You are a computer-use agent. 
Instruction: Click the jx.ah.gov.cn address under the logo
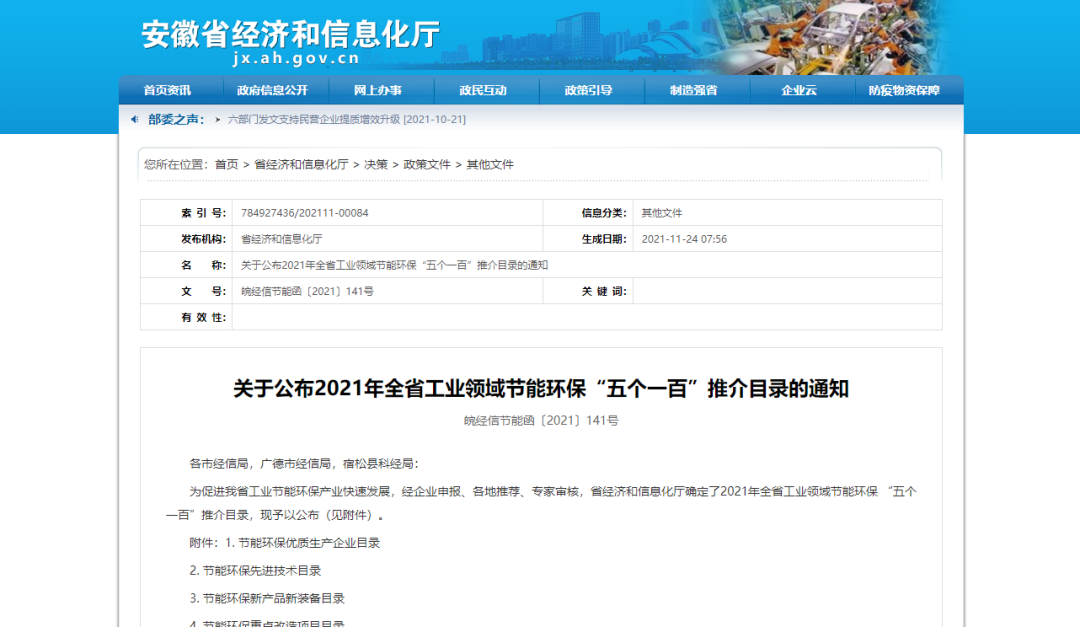click(295, 59)
